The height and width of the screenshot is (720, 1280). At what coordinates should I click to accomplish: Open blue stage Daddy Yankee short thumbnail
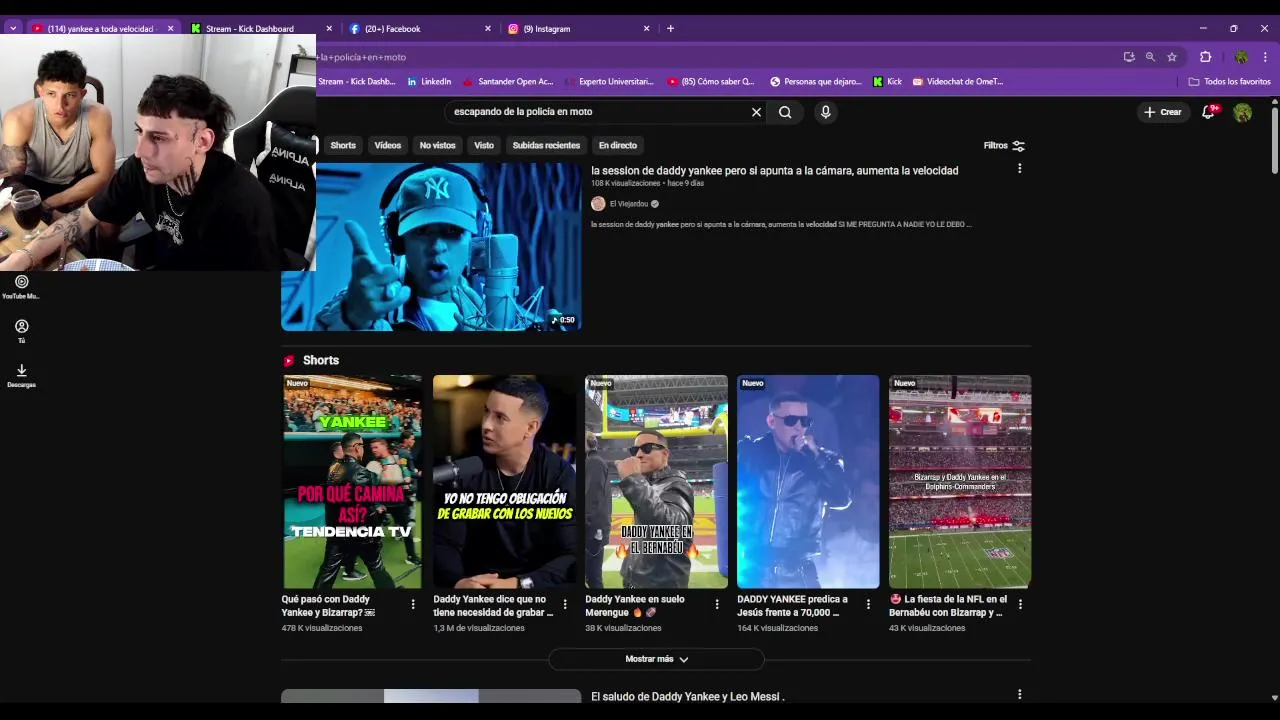tap(808, 482)
